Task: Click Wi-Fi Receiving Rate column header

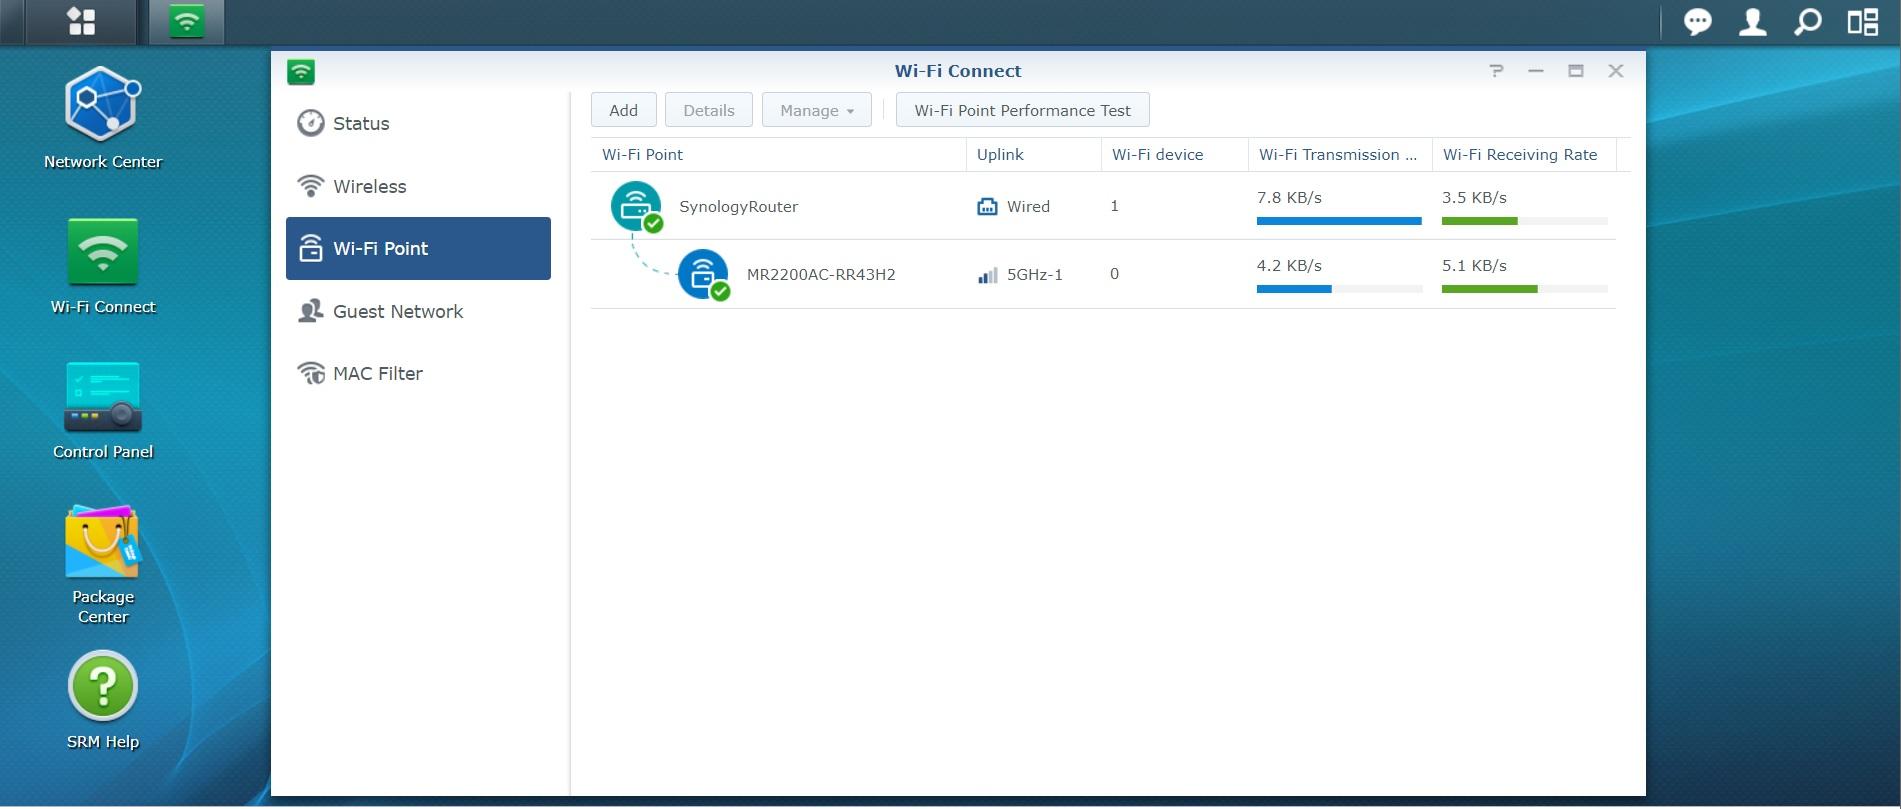Action: pos(1524,154)
